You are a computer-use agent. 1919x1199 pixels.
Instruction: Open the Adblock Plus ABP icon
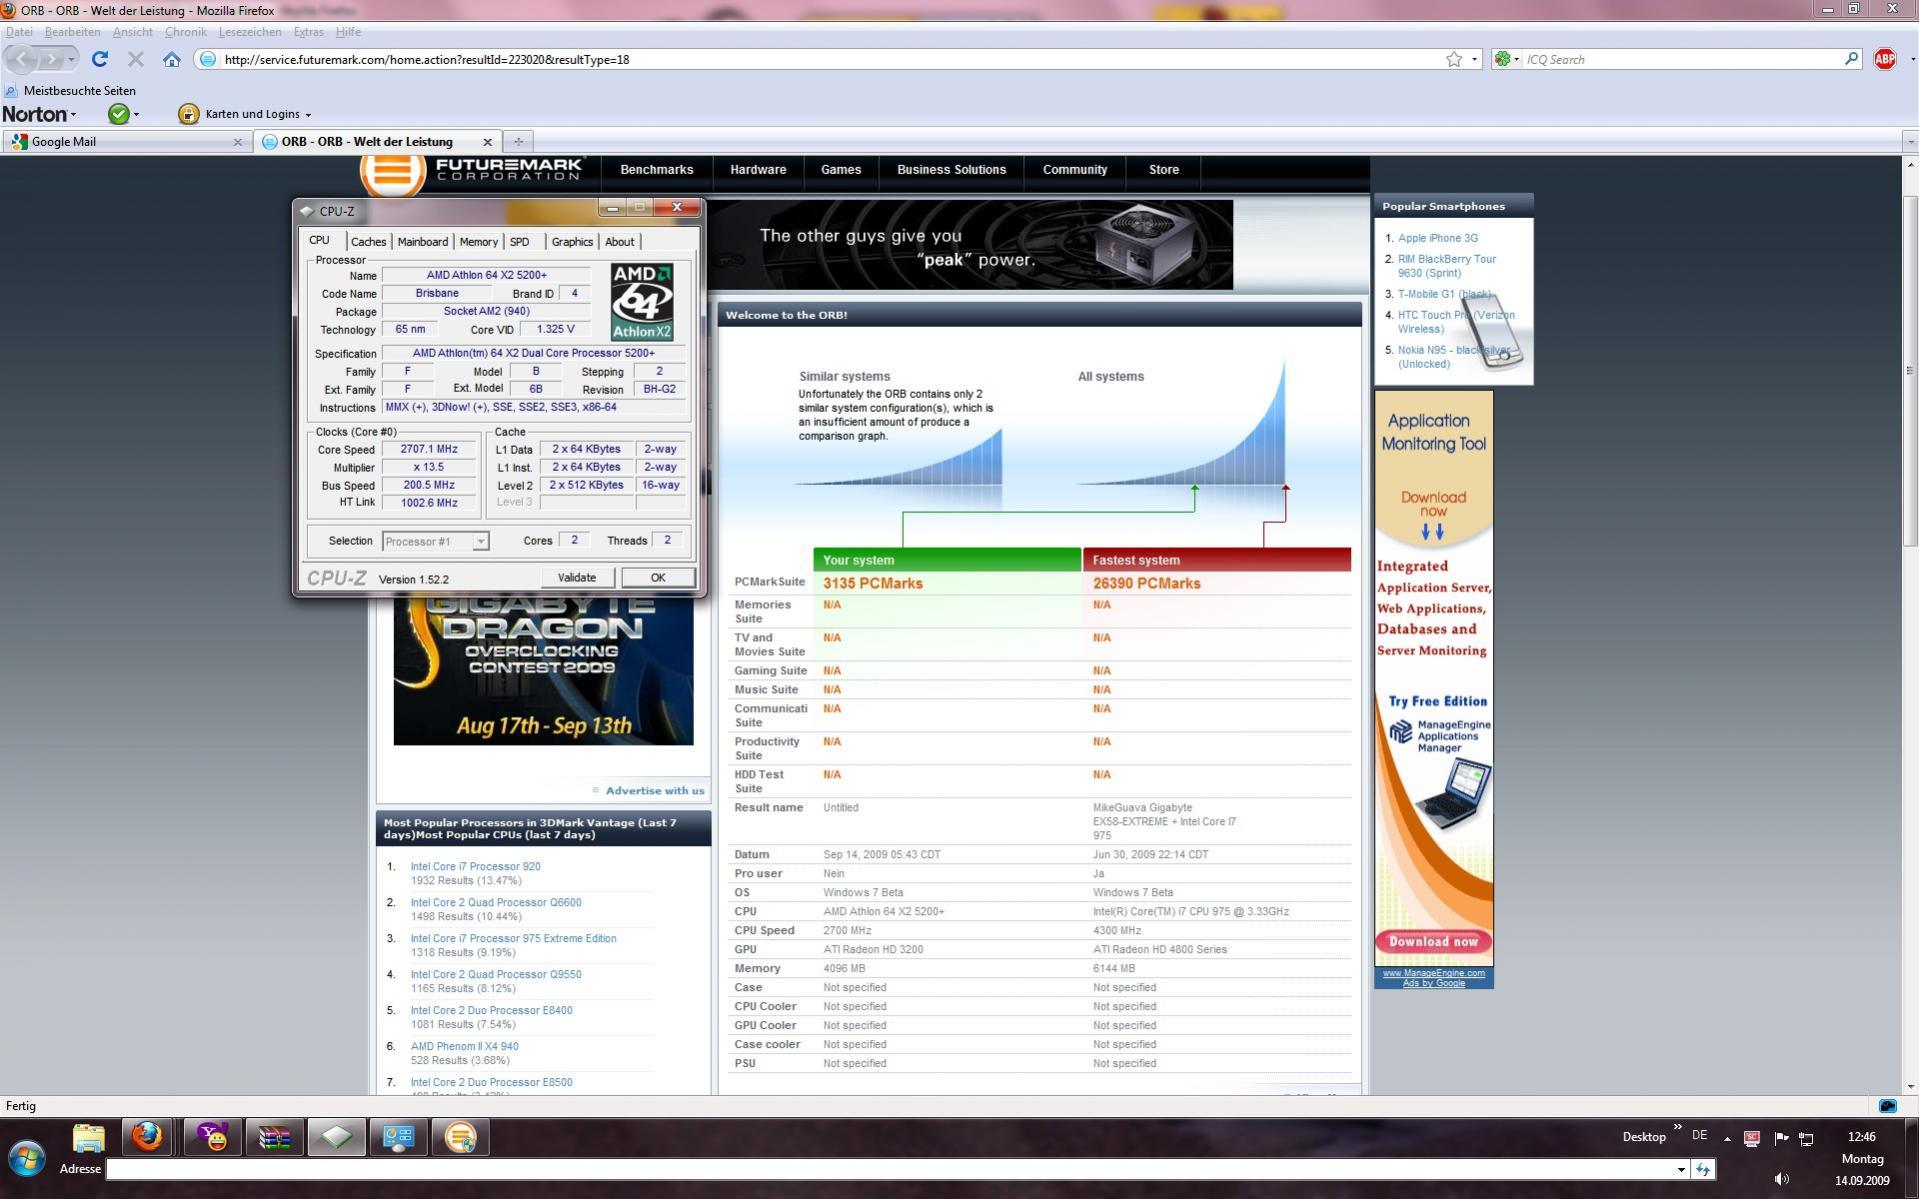click(x=1885, y=59)
